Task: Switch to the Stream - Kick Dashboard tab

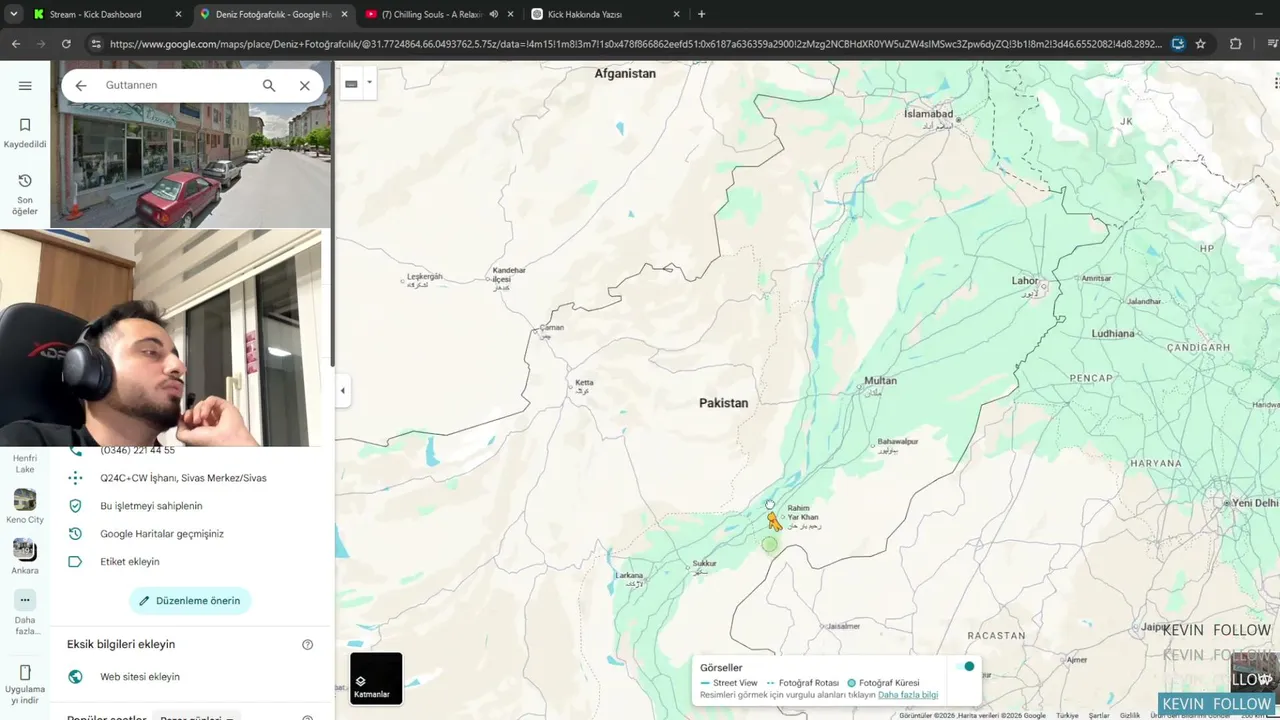Action: [105, 15]
